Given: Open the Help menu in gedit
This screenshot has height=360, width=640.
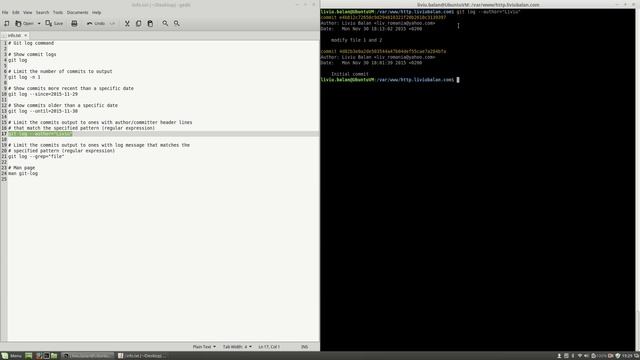Looking at the screenshot, I should (x=96, y=12).
